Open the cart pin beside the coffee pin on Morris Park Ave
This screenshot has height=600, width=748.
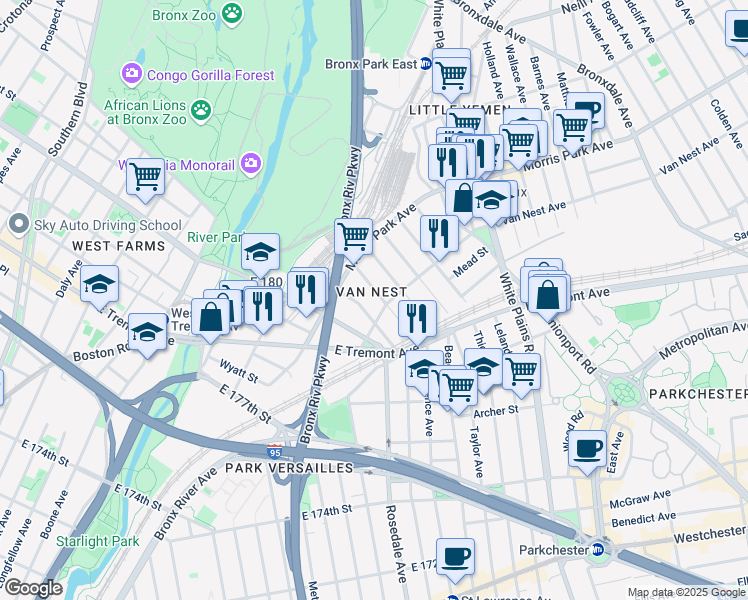pyautogui.click(x=573, y=131)
